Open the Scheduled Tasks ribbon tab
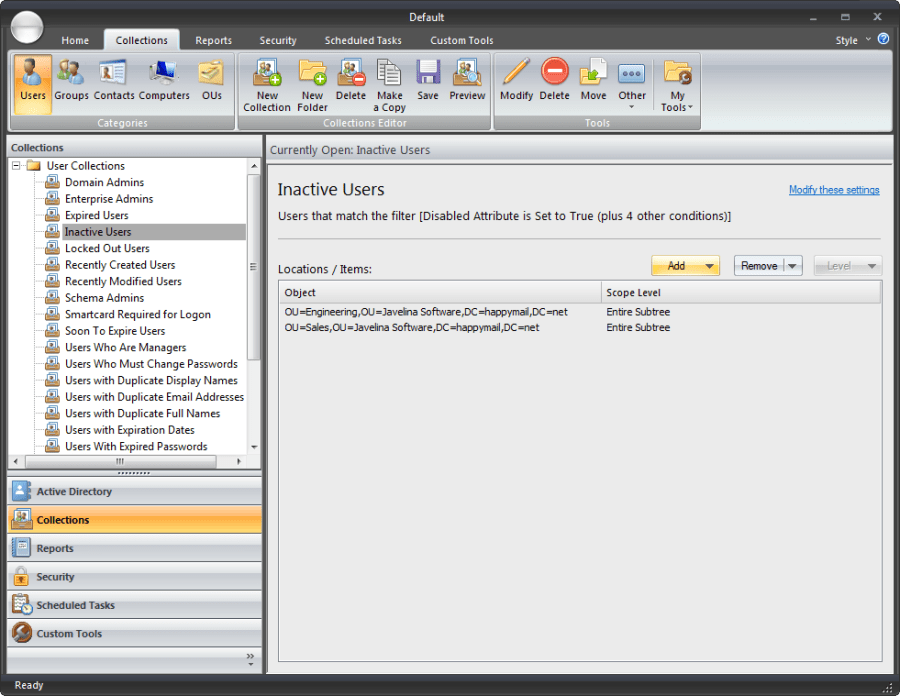This screenshot has width=900, height=696. pyautogui.click(x=363, y=40)
